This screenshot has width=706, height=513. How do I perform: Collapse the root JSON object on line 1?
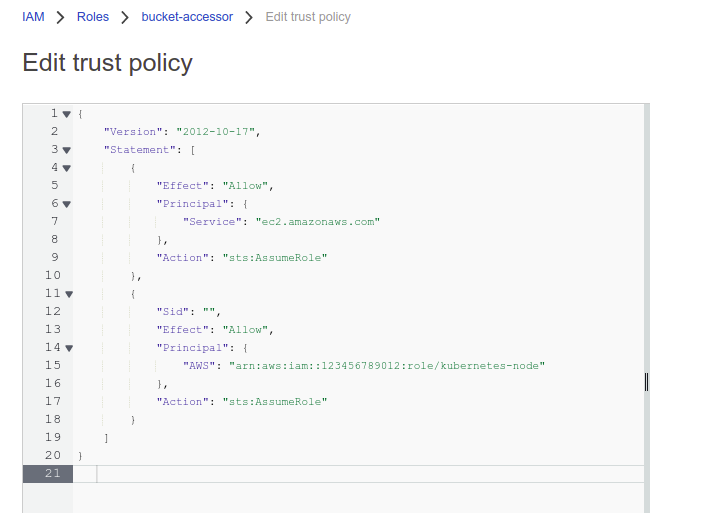tap(67, 114)
